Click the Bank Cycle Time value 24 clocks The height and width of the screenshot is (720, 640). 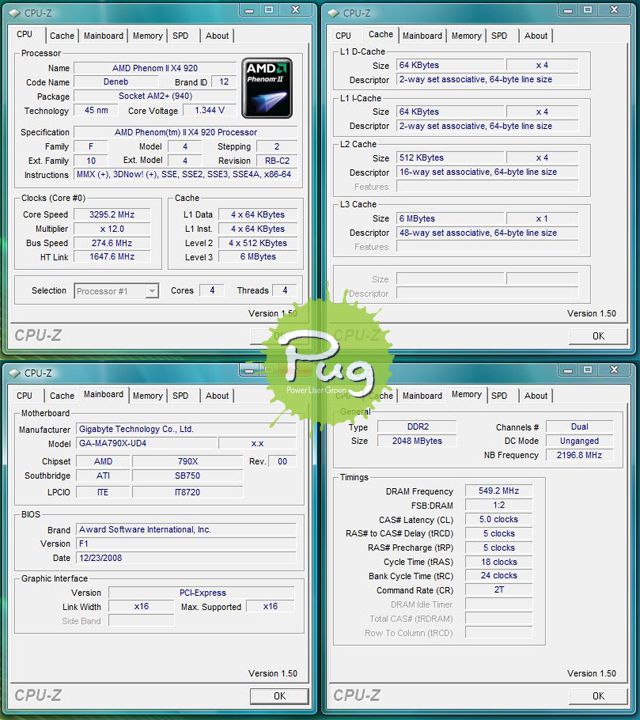click(499, 575)
